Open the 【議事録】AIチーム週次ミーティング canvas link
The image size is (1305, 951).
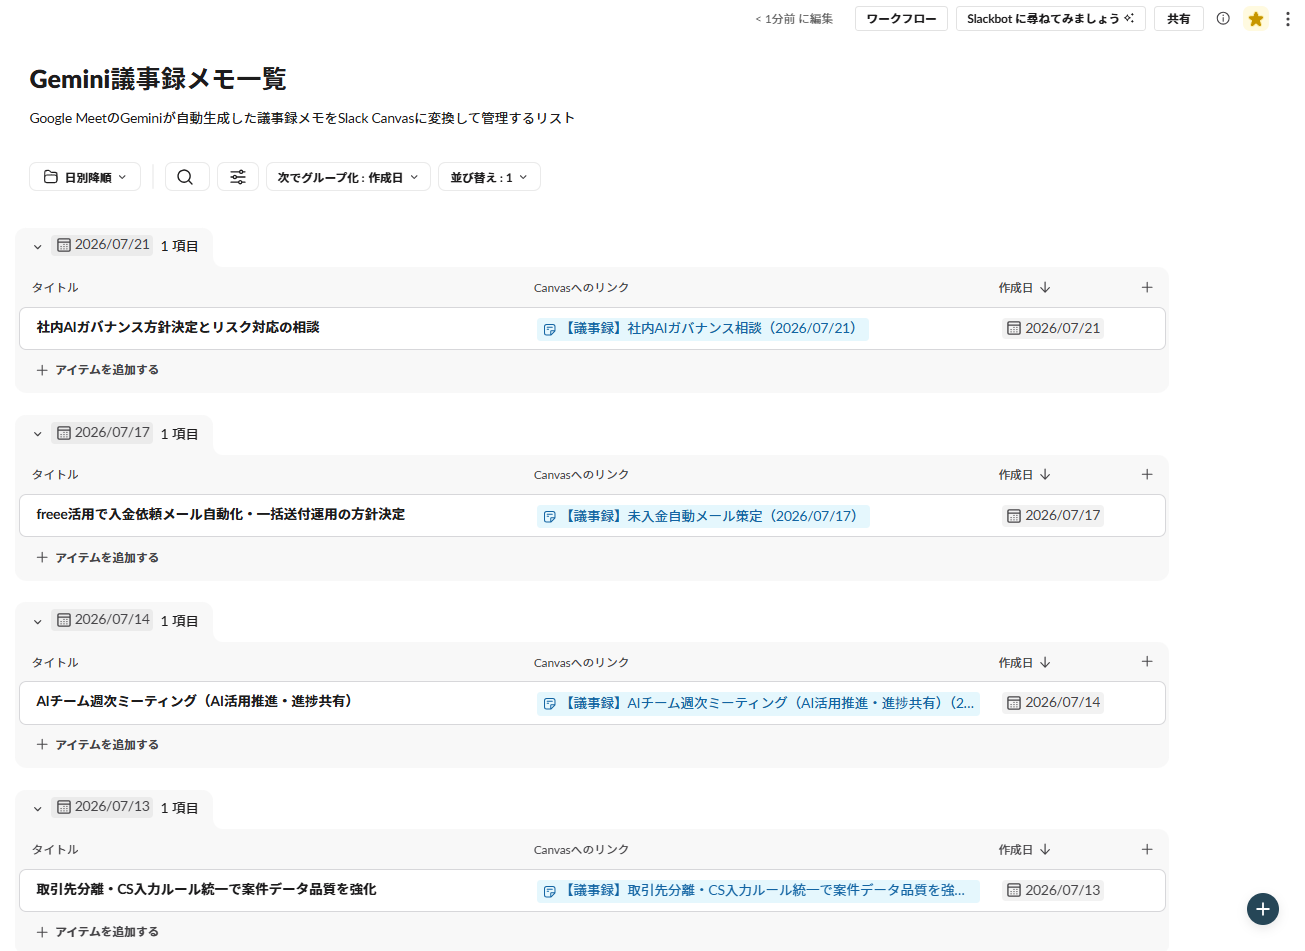758,703
